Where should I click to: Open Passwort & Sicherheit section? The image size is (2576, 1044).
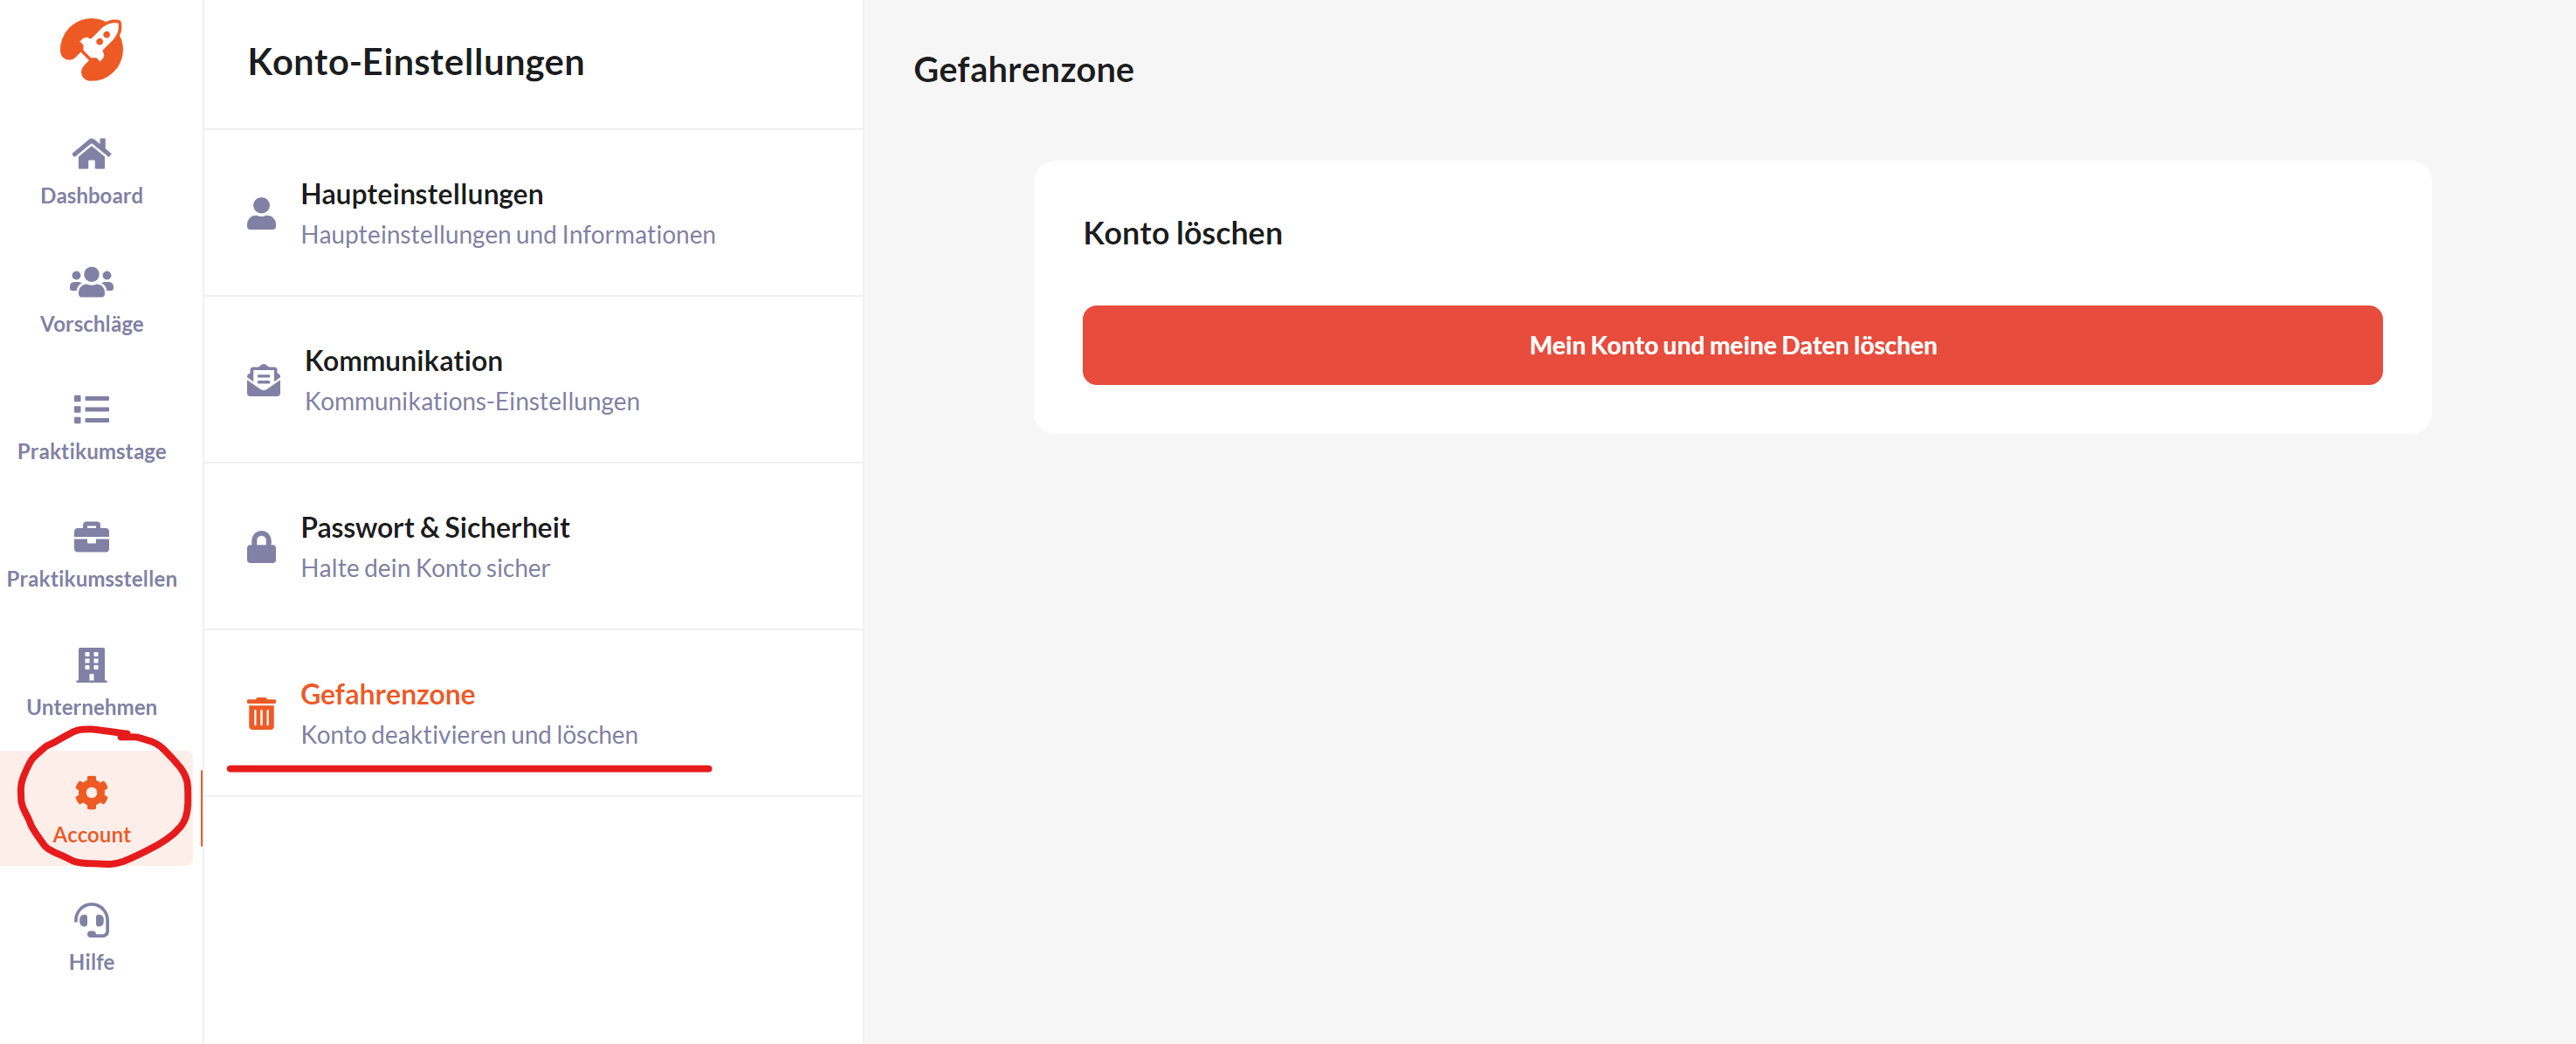coord(533,547)
